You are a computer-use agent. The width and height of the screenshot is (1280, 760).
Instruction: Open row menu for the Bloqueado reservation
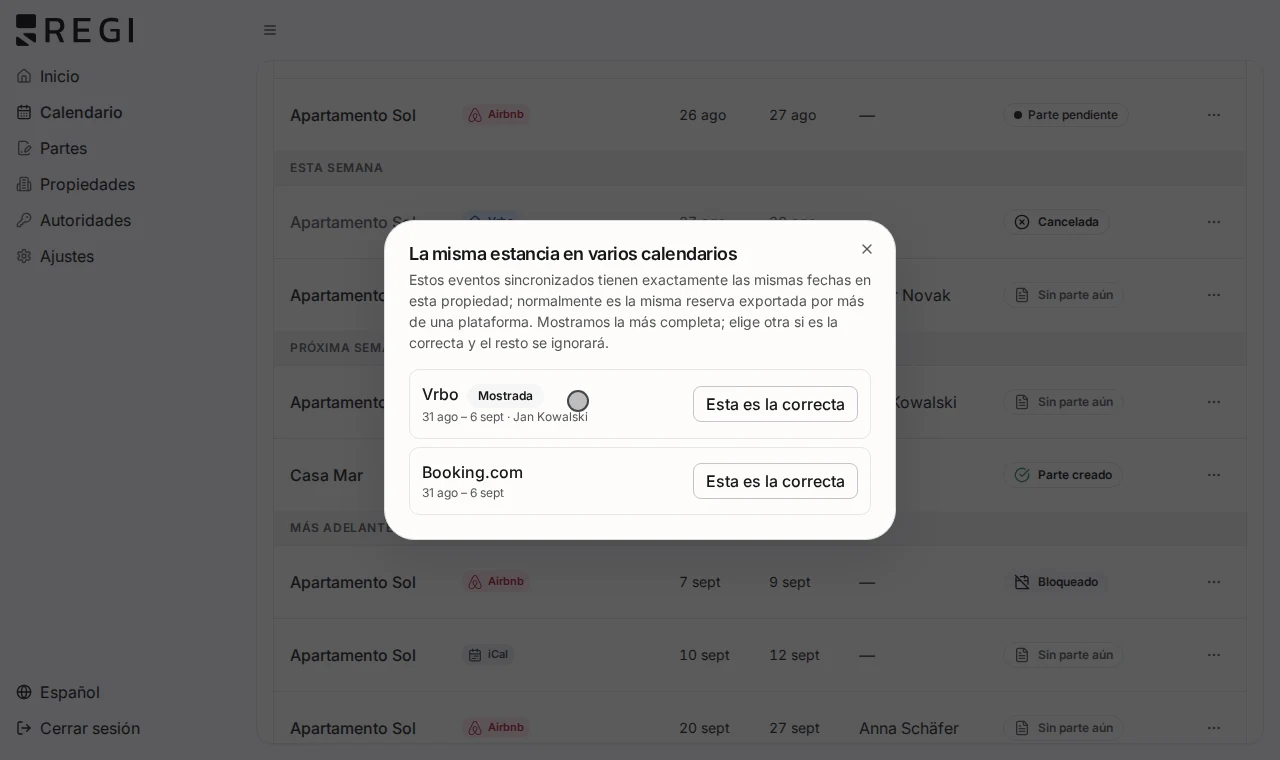(x=1214, y=582)
